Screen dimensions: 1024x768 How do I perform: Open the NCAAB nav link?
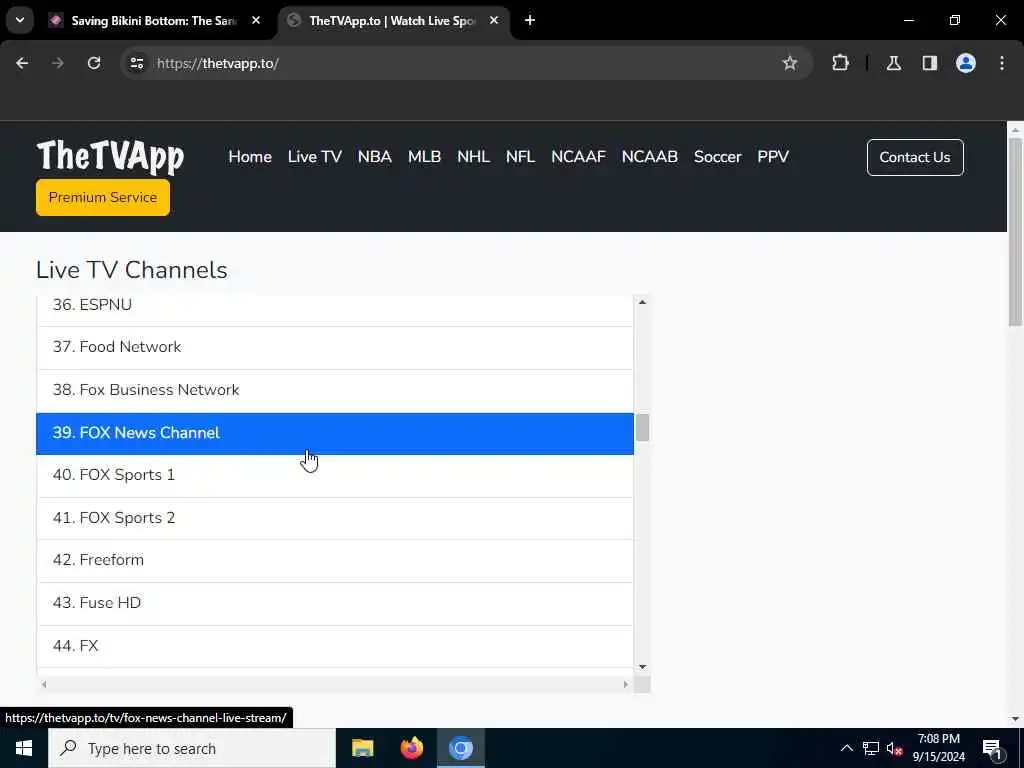pos(650,157)
